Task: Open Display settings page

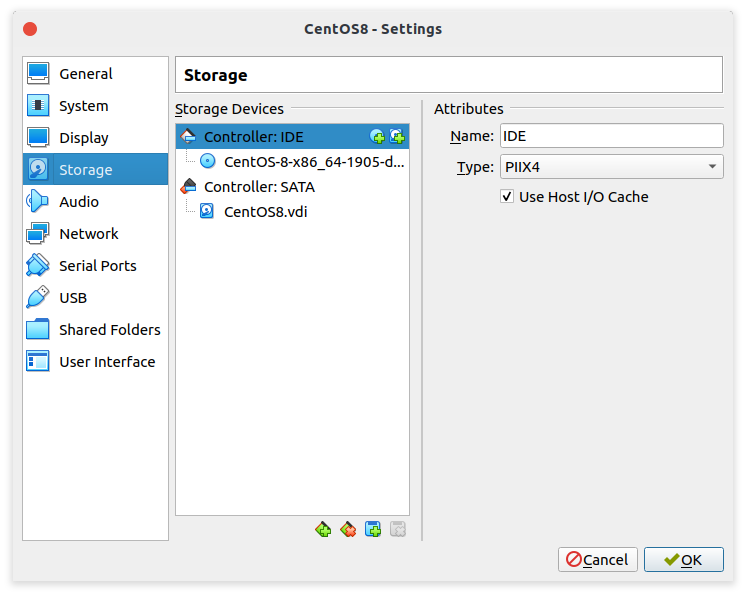Action: click(x=95, y=137)
